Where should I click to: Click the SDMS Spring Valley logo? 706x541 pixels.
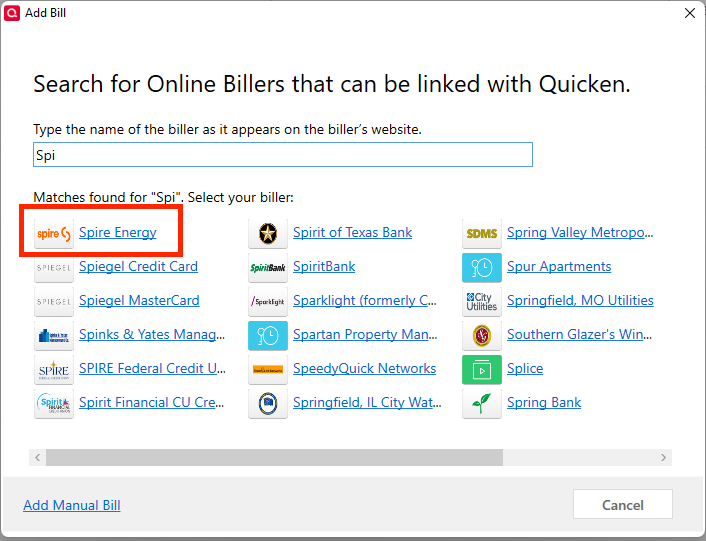[x=482, y=234]
